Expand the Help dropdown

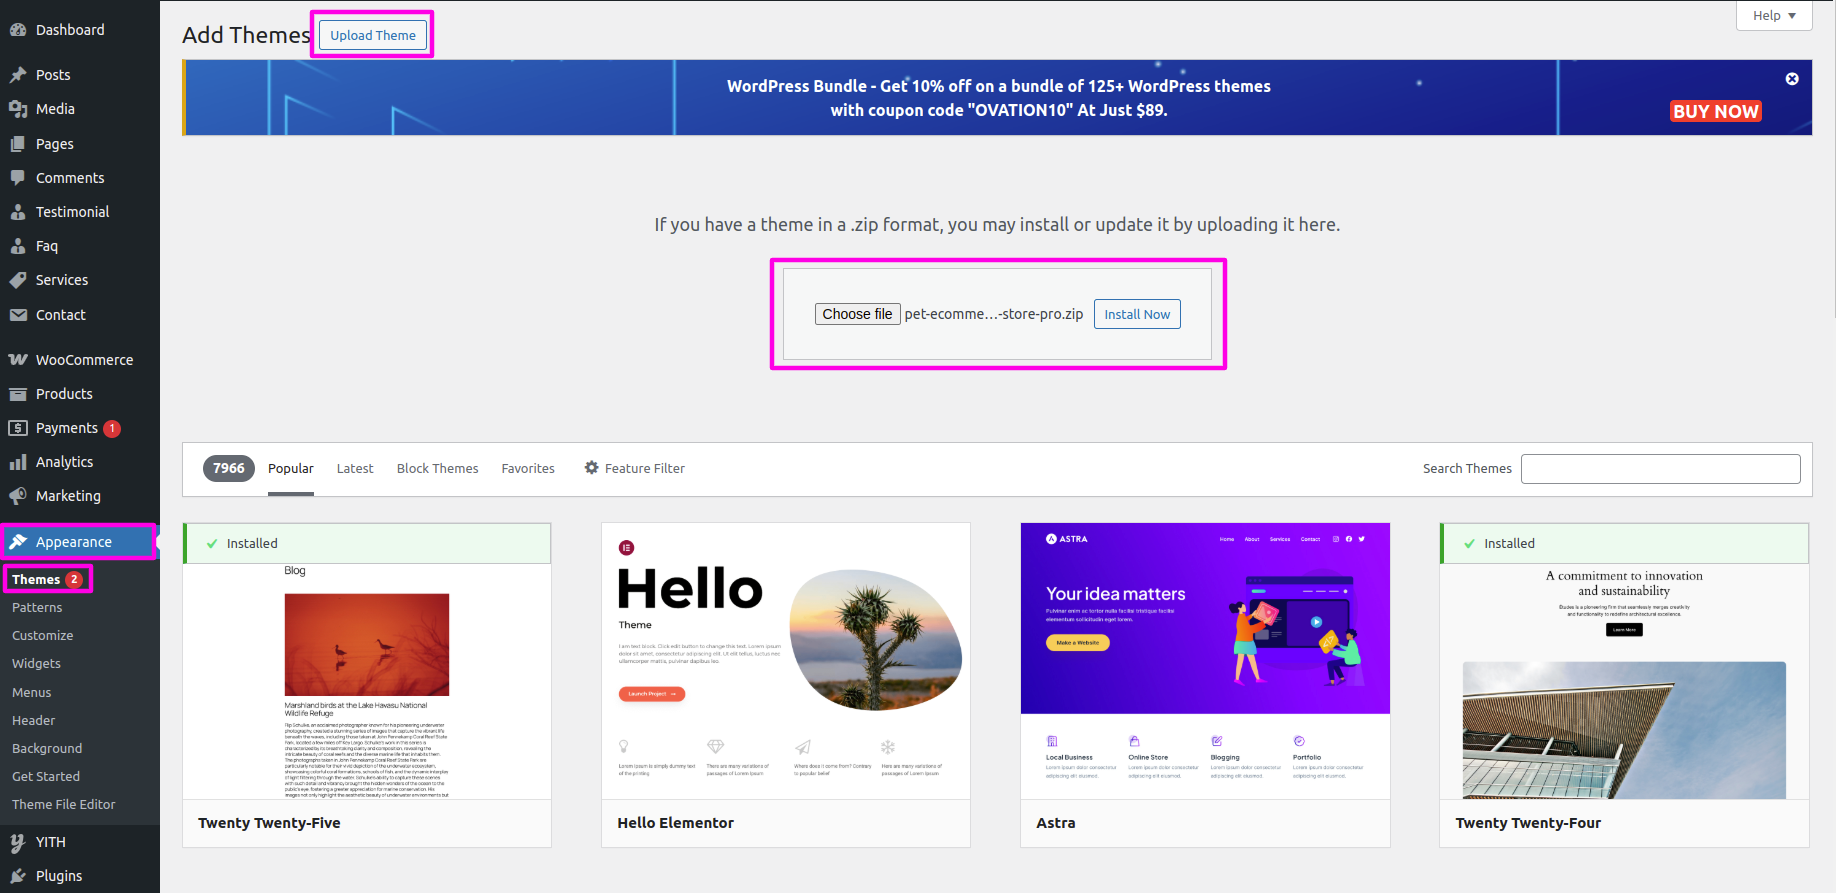tap(1774, 16)
